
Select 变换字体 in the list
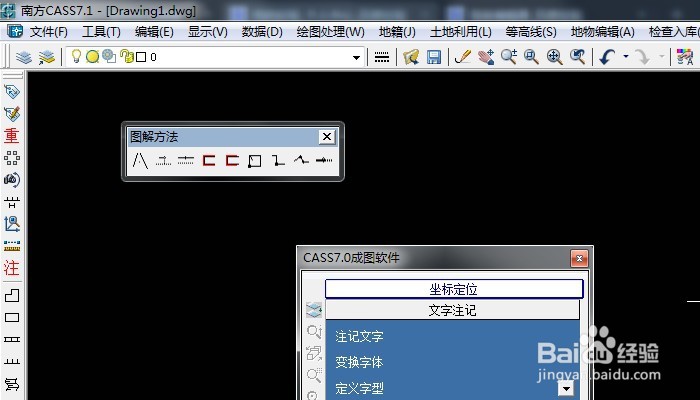point(359,362)
